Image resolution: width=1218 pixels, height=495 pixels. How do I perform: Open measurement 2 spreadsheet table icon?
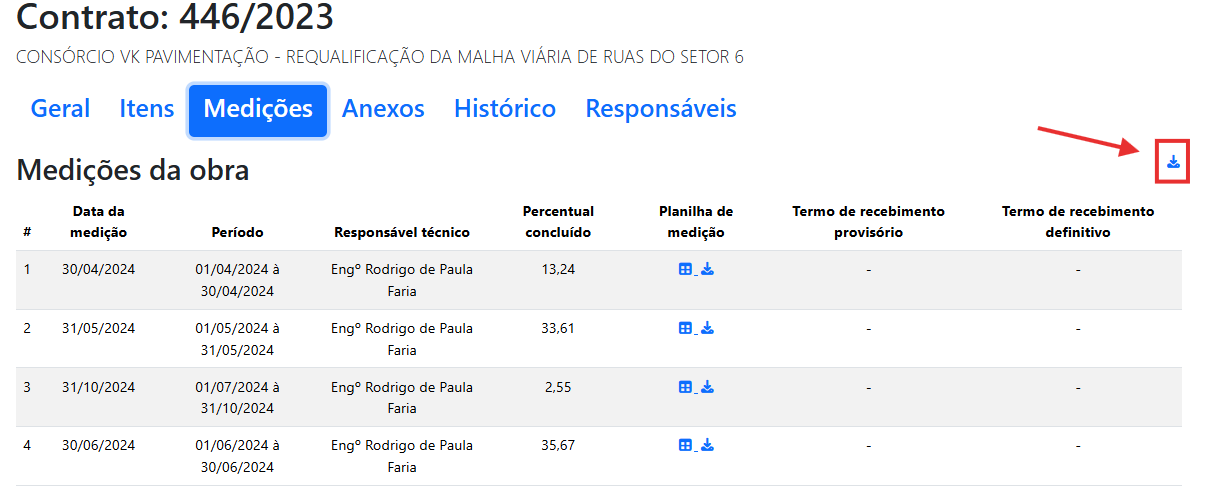pos(685,328)
